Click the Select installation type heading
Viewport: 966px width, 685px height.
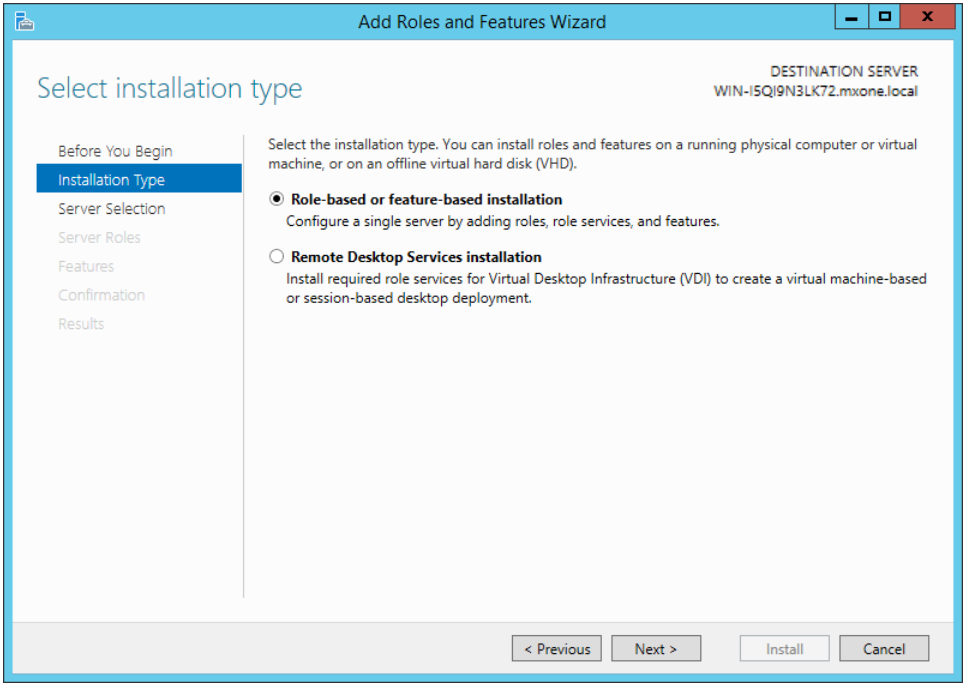(x=169, y=89)
